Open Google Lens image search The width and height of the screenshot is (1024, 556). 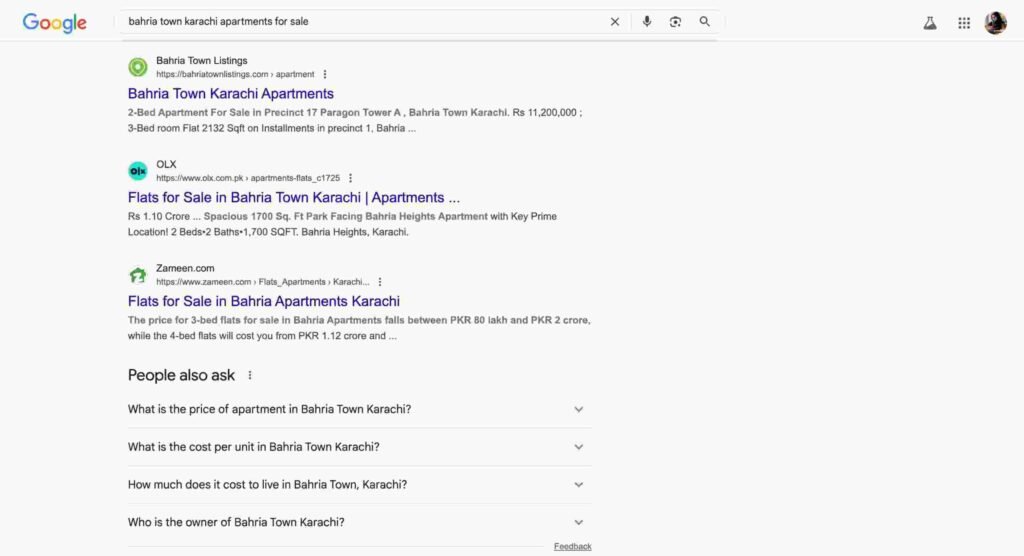pos(676,22)
